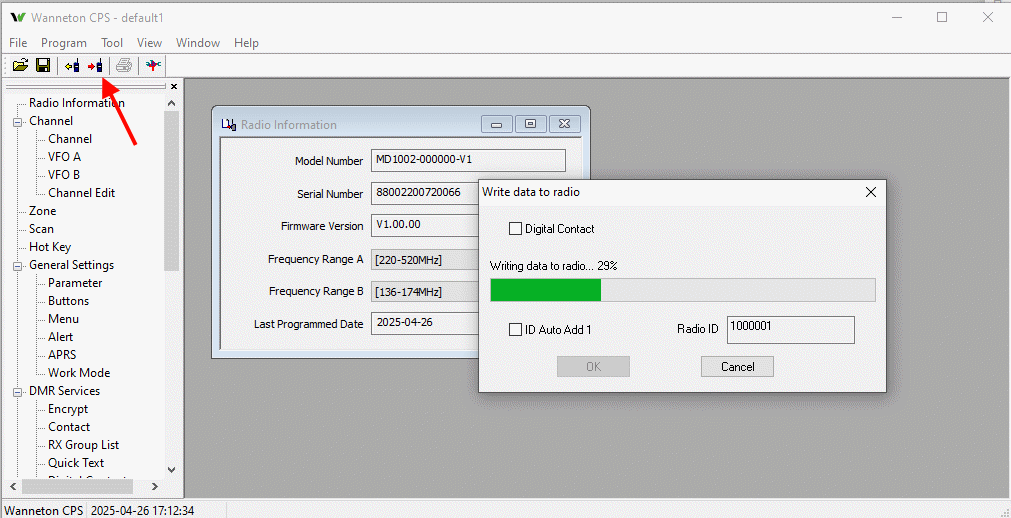
Task: Maximize the Radio Information child window
Action: coord(531,124)
